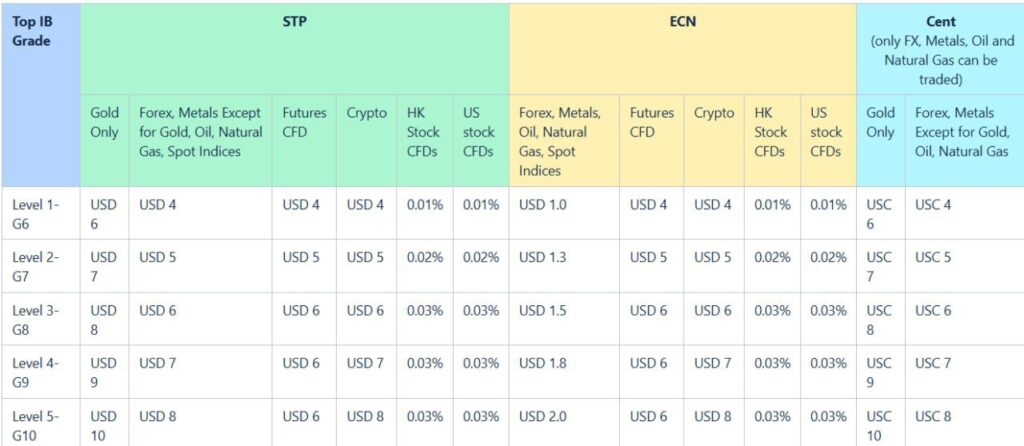Select the Level 5-G10 row label

tap(40, 422)
